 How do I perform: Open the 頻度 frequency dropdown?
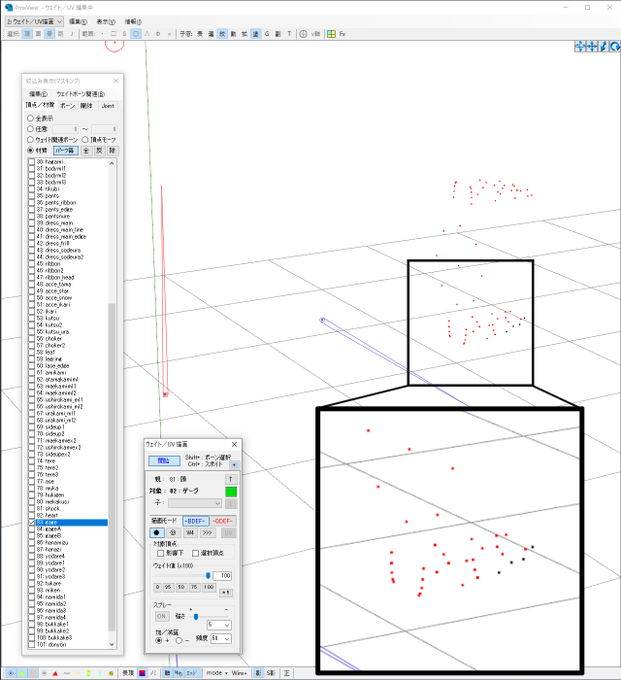[x=221, y=638]
